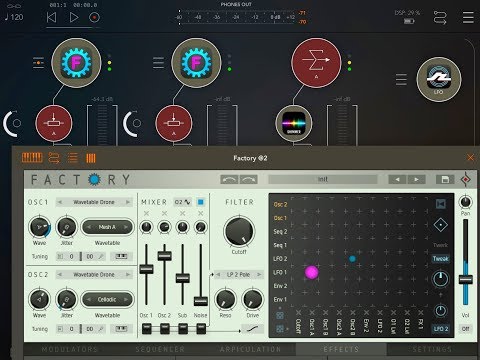Screen dimensions: 480x360
Task: Click the Osc 1 mixer level fader
Action: tap(146, 269)
